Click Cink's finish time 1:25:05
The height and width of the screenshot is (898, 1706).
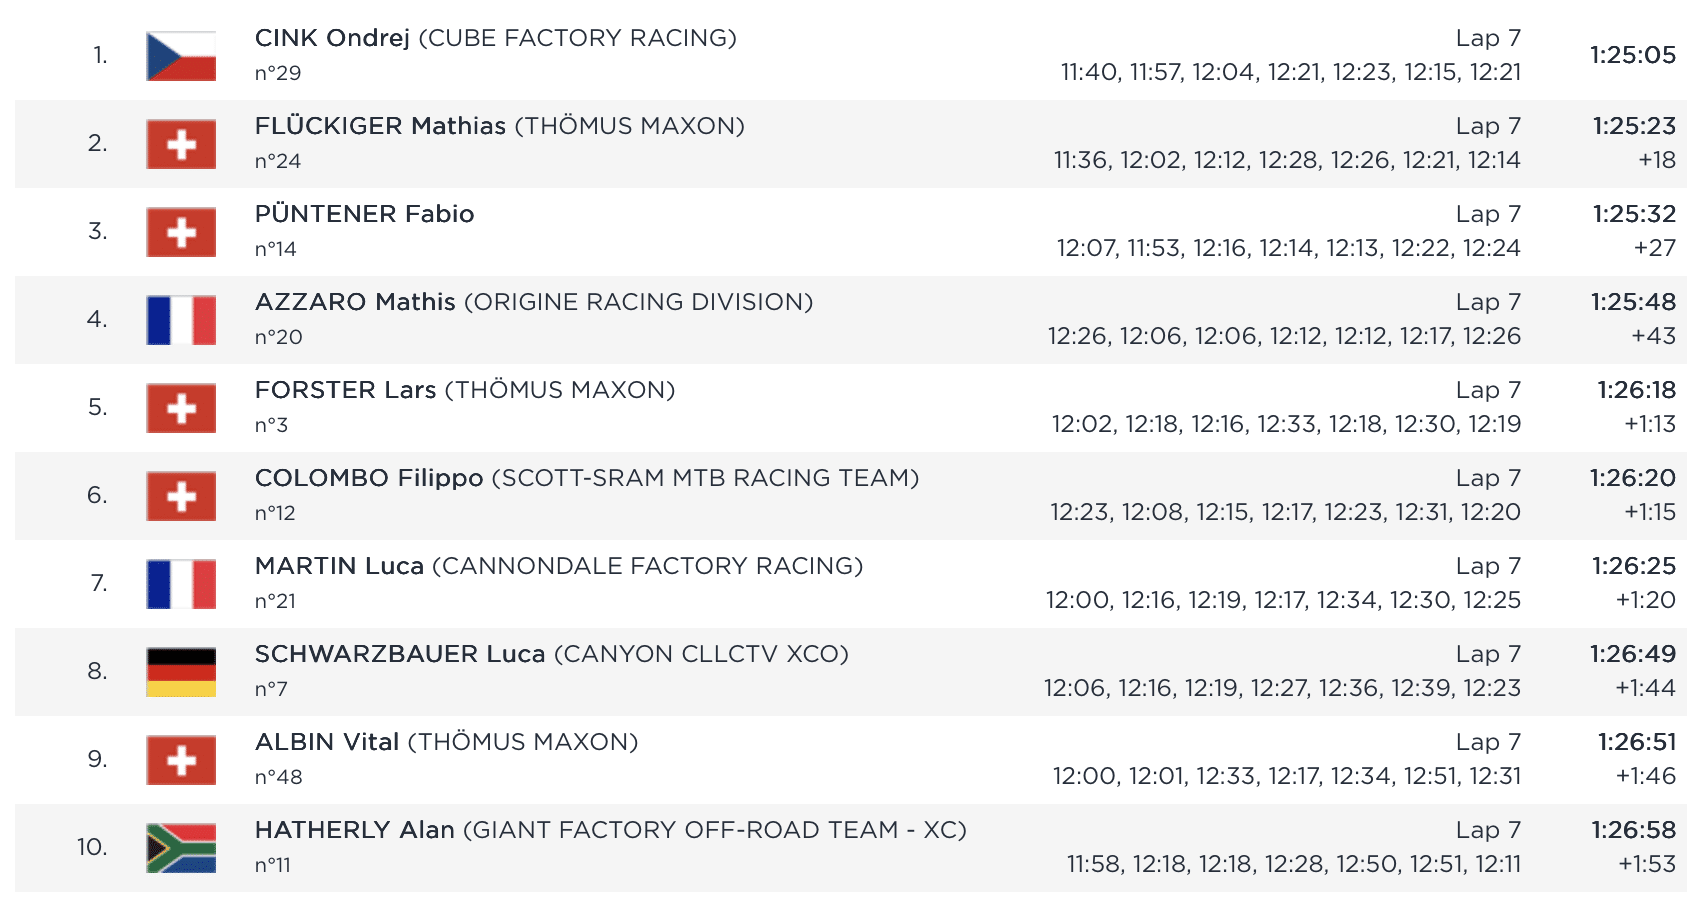pyautogui.click(x=1632, y=55)
